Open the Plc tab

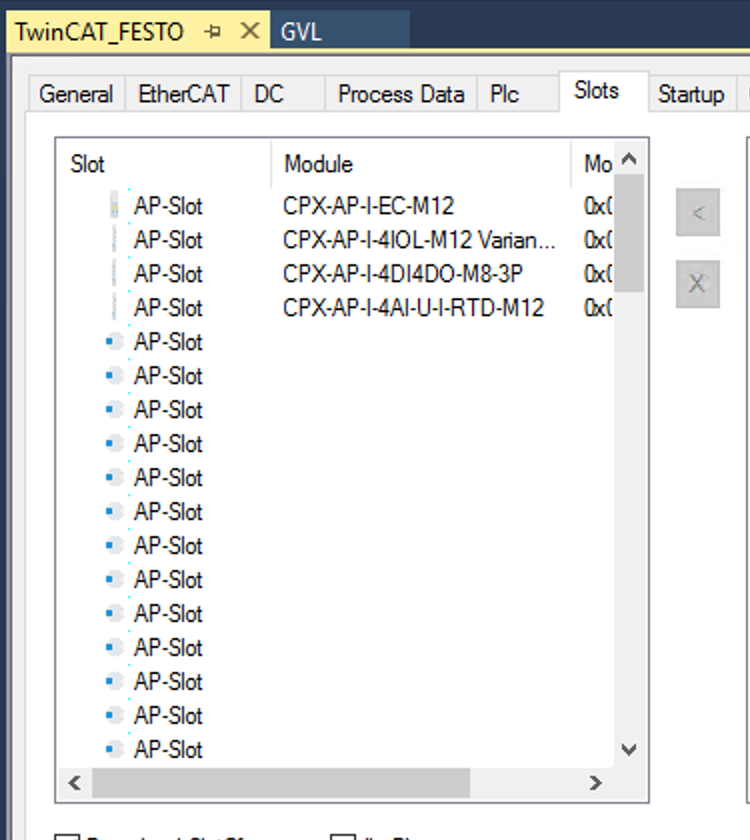(518, 94)
